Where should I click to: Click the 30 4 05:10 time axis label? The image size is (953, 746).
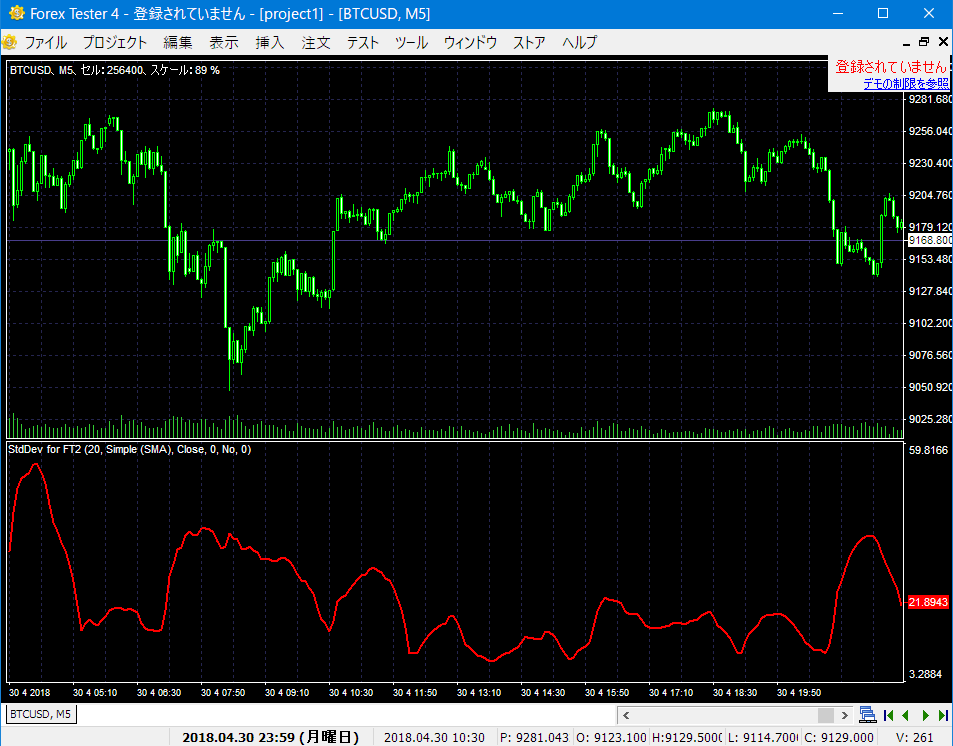point(95,692)
